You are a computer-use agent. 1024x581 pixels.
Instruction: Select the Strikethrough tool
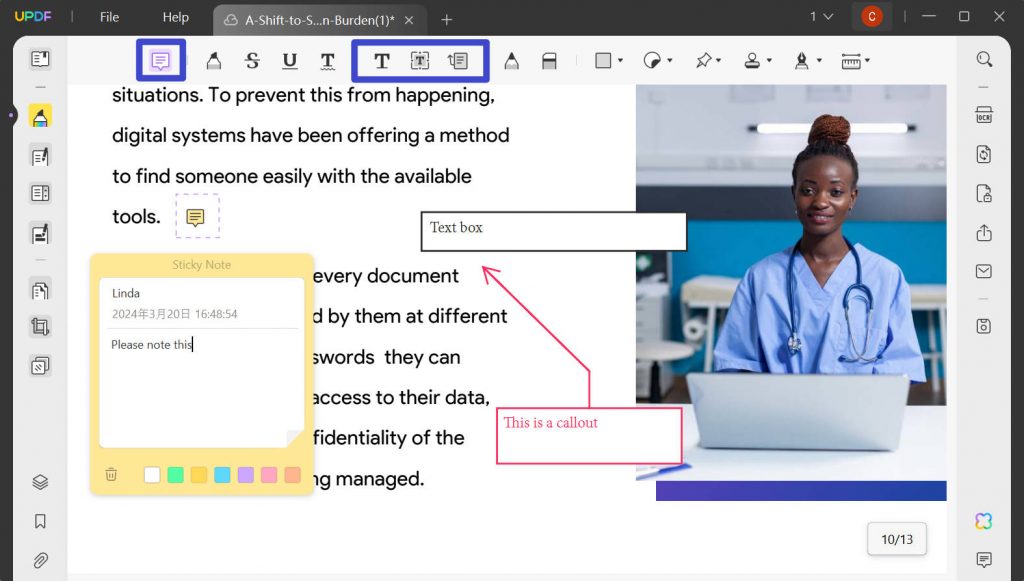point(252,60)
